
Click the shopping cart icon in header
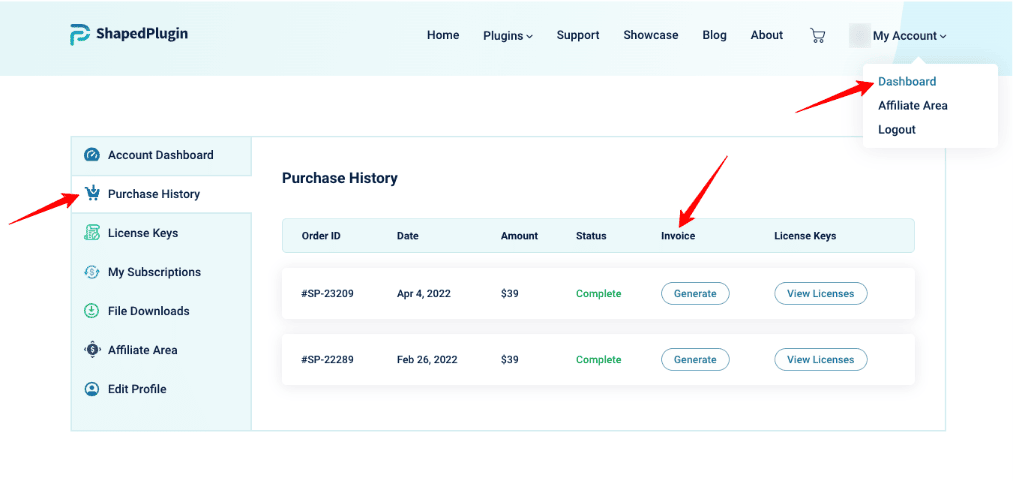817,36
